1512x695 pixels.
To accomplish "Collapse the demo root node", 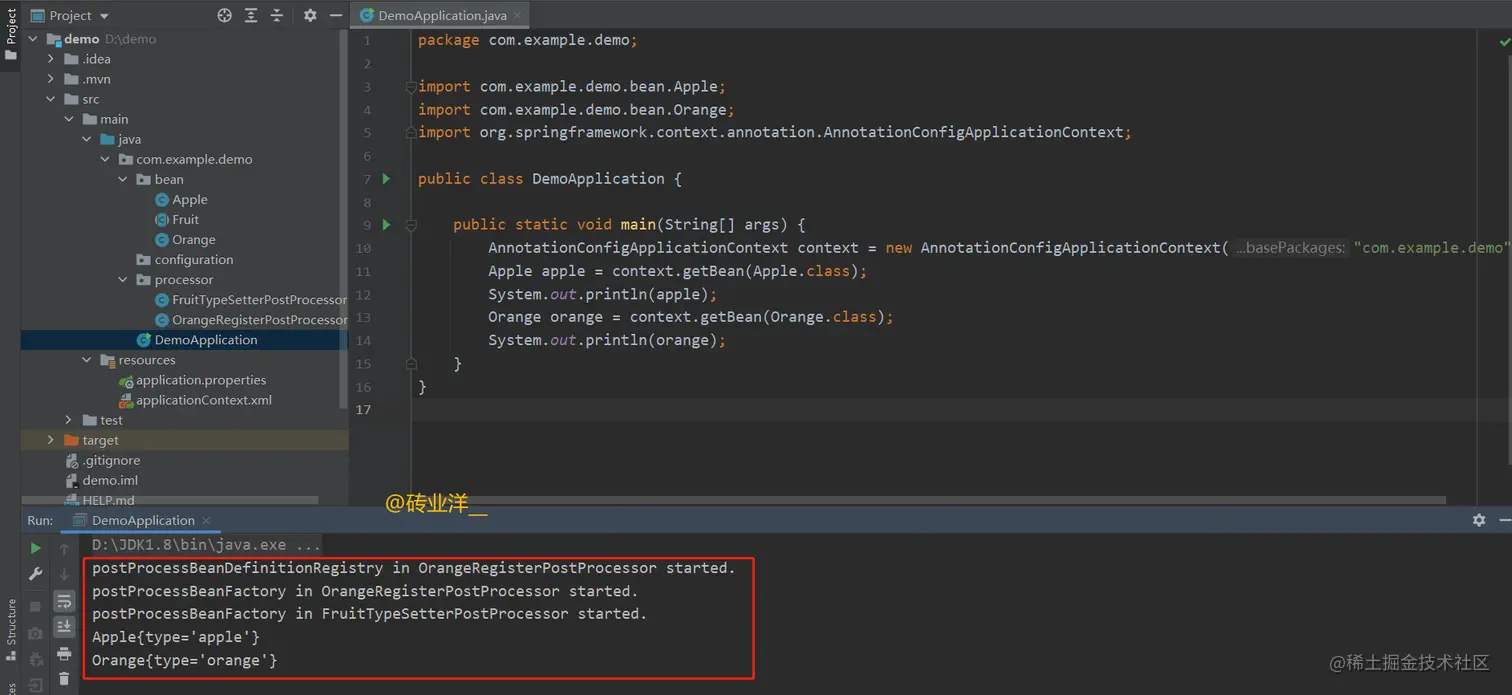I will point(33,39).
